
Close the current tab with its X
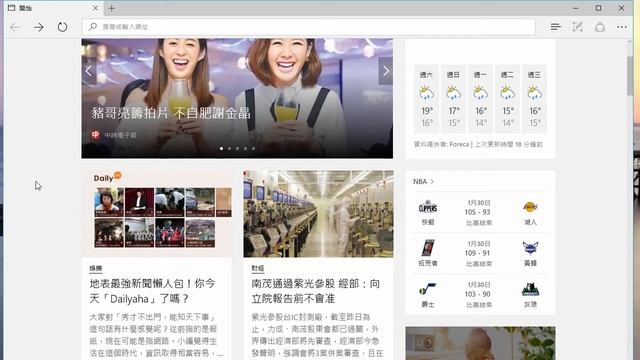[x=95, y=8]
